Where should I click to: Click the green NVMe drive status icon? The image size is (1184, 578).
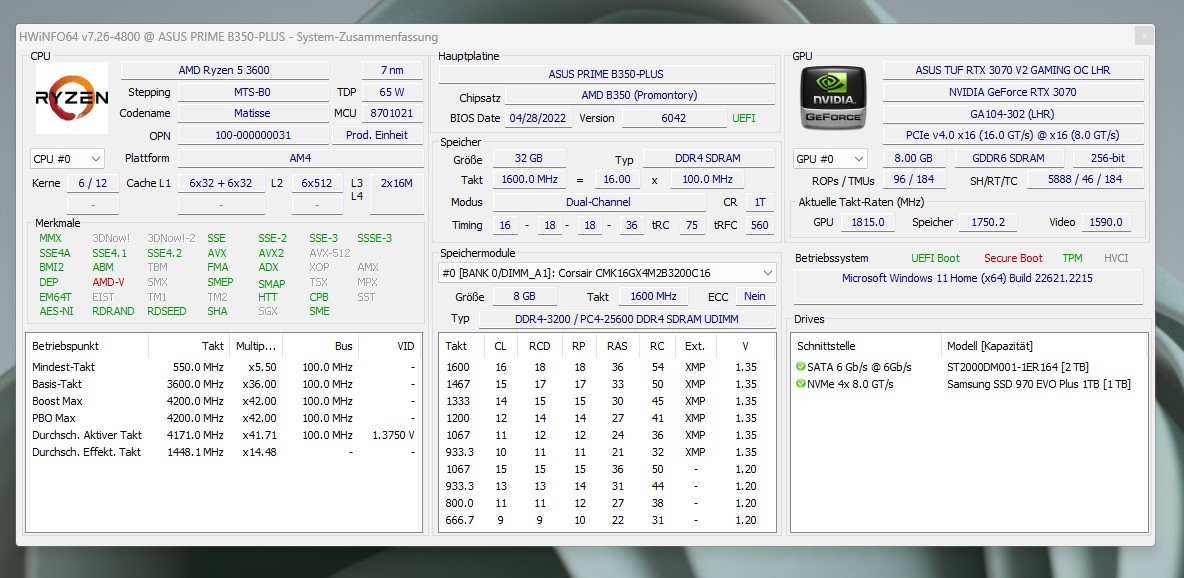click(800, 384)
